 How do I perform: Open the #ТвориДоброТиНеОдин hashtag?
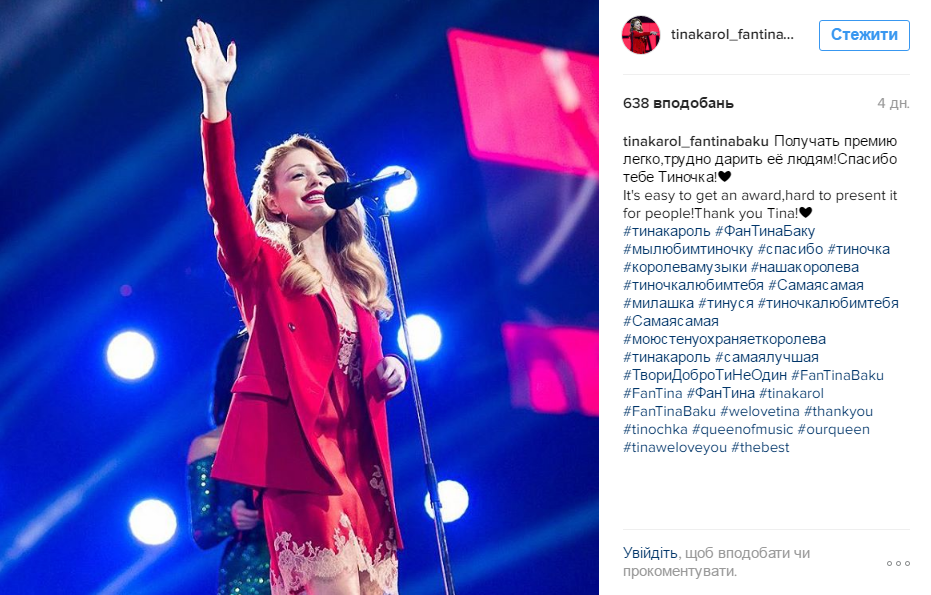705,375
